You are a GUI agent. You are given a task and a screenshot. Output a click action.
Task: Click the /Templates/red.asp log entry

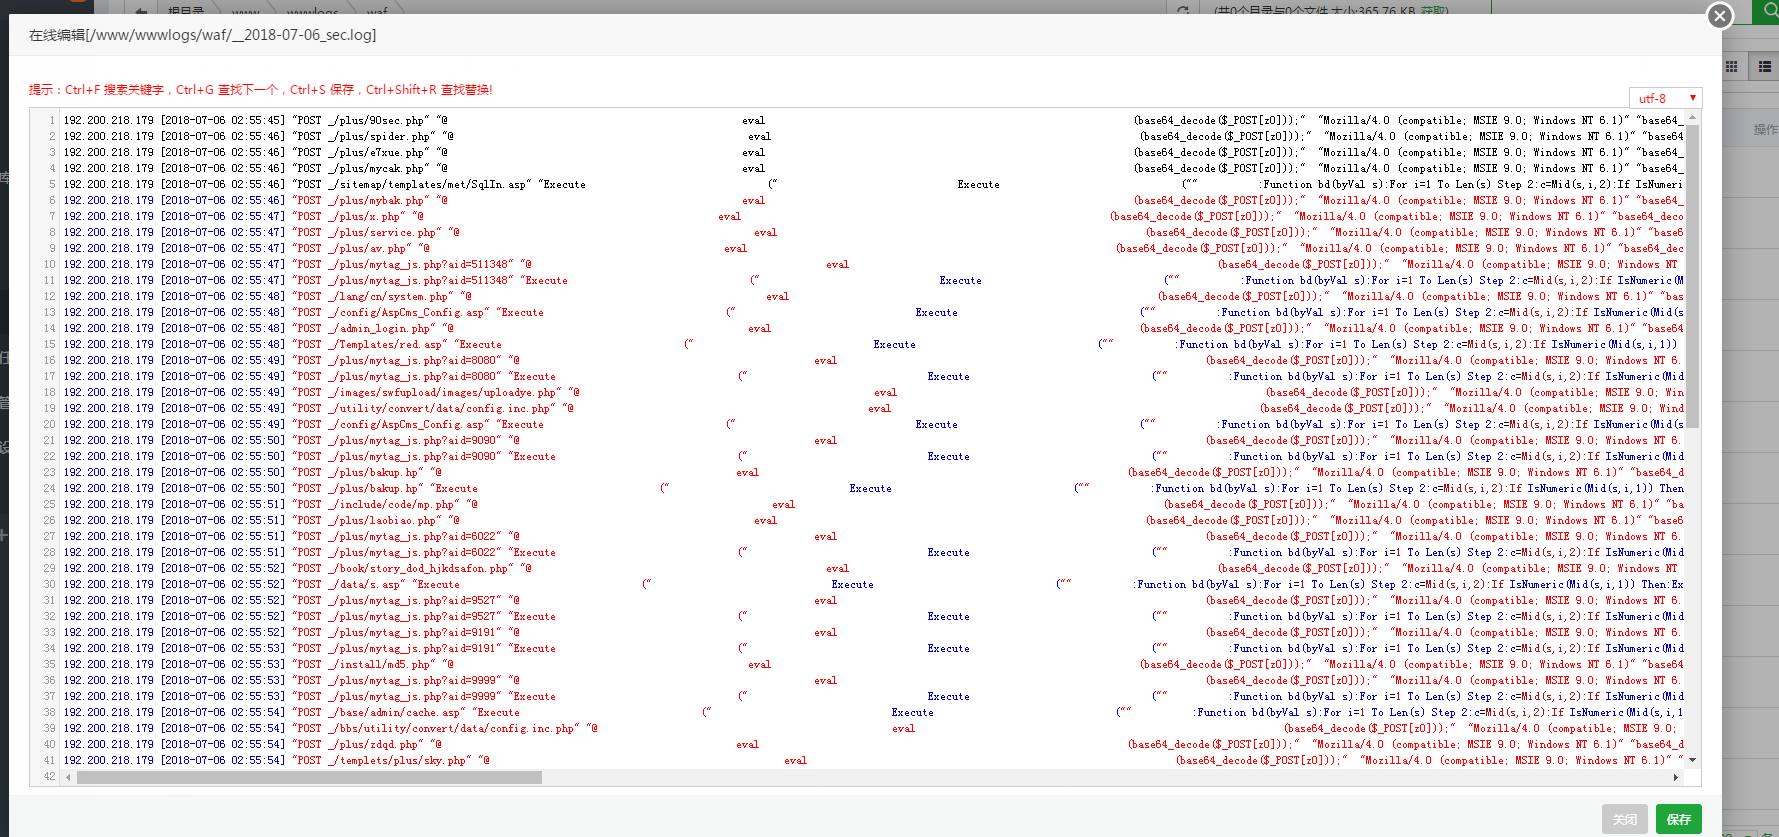coord(874,344)
